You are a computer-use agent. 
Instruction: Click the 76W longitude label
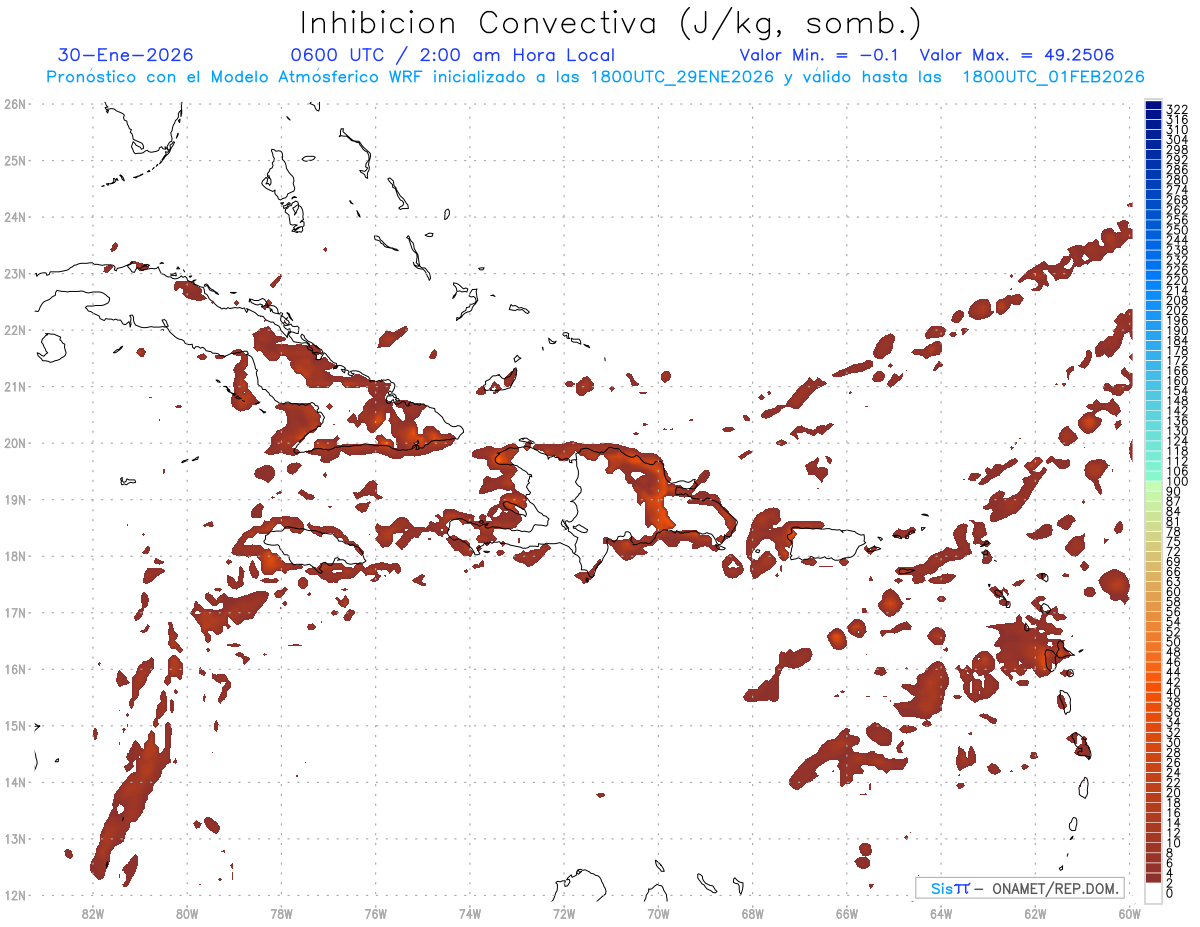(x=375, y=913)
